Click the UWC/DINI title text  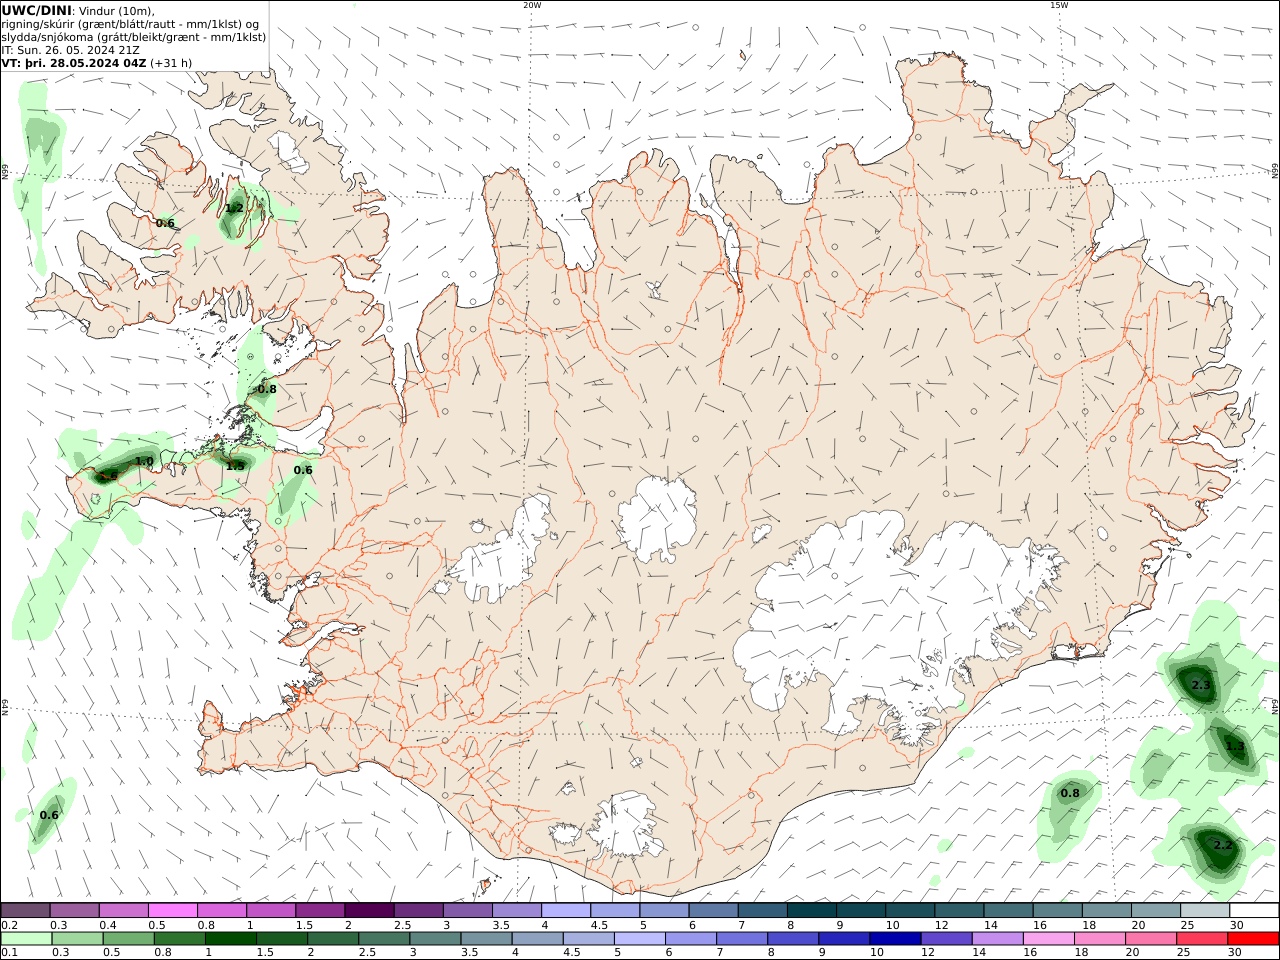(37, 10)
